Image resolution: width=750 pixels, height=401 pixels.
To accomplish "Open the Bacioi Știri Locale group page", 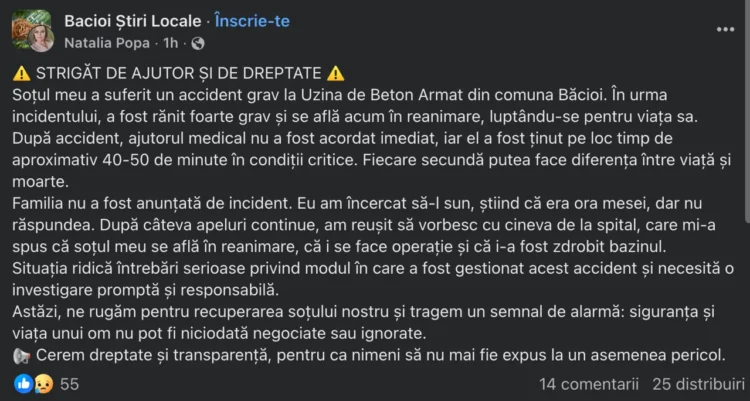I will tap(132, 21).
